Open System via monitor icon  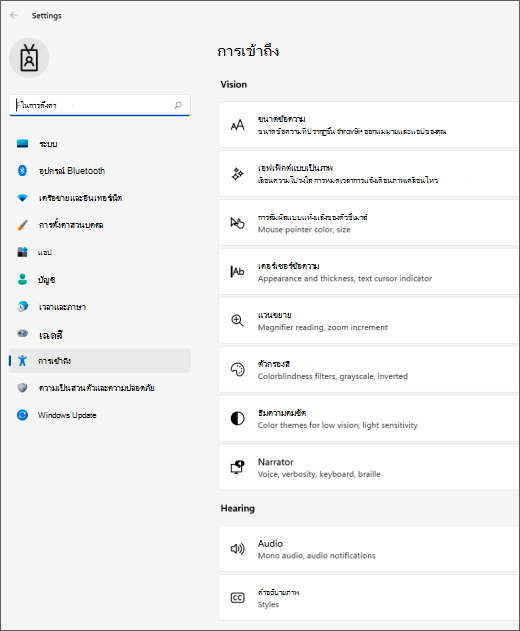point(23,144)
